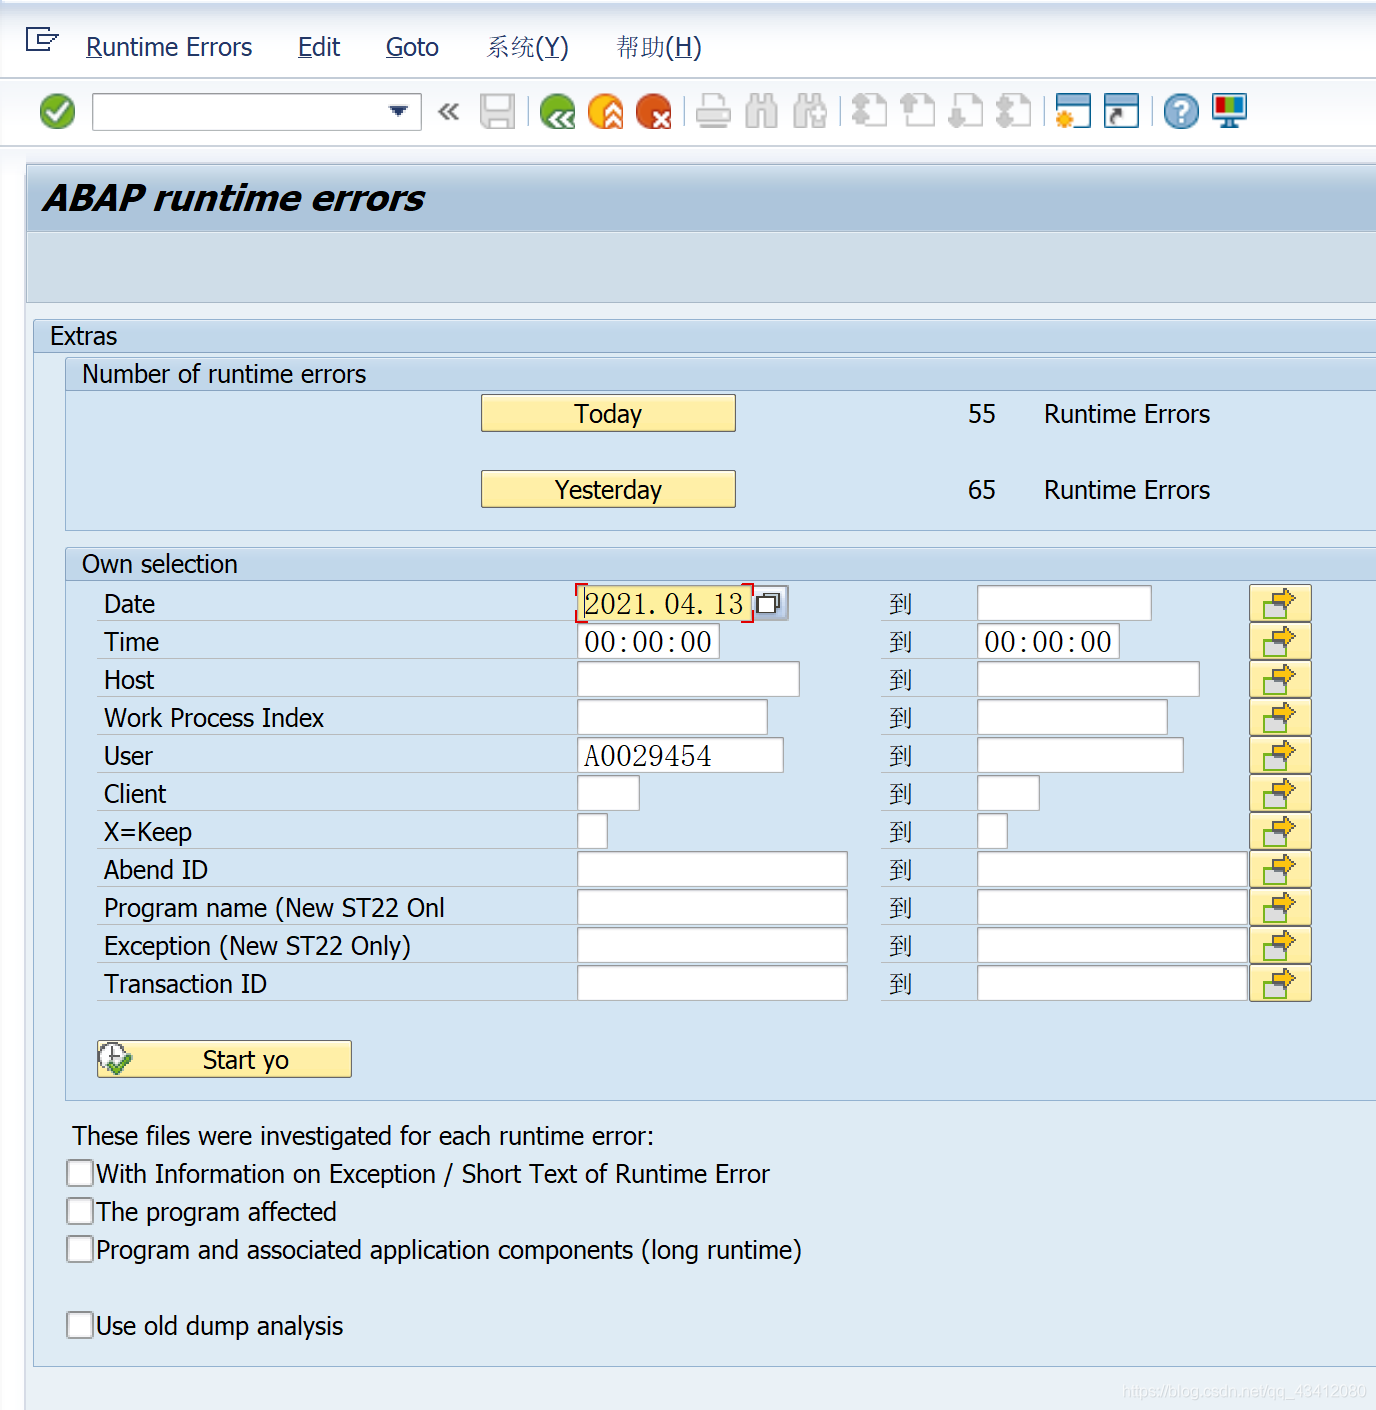Click the red Cancel icon
The image size is (1376, 1410).
click(x=653, y=111)
